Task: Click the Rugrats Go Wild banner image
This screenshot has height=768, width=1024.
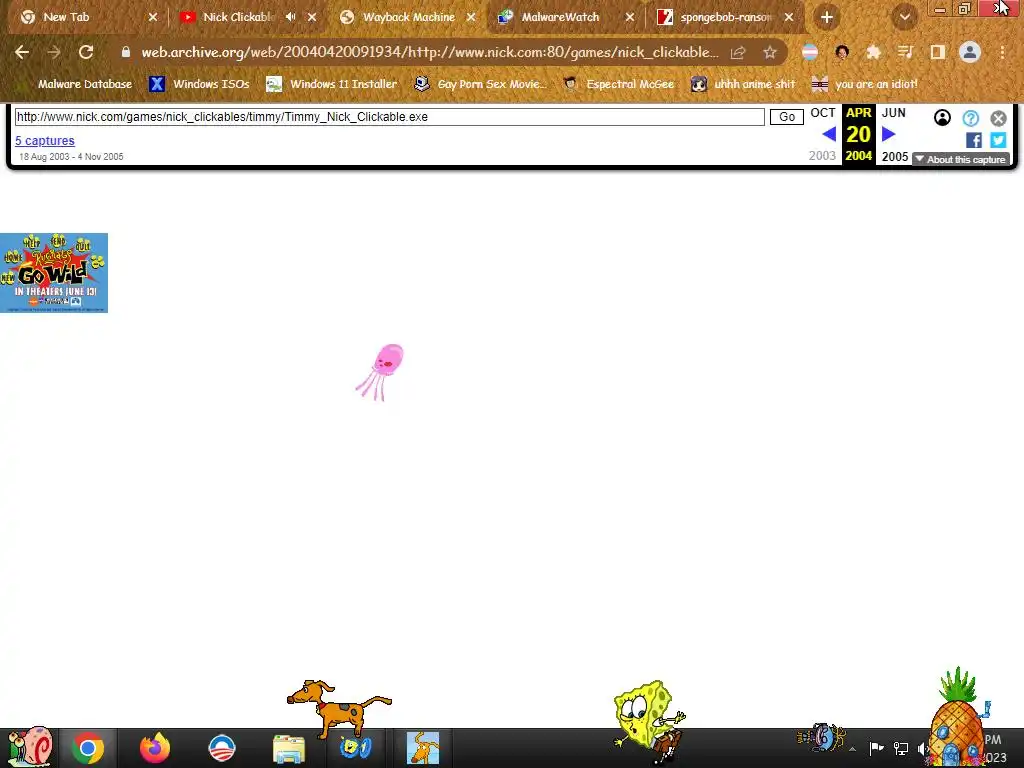Action: tap(54, 273)
